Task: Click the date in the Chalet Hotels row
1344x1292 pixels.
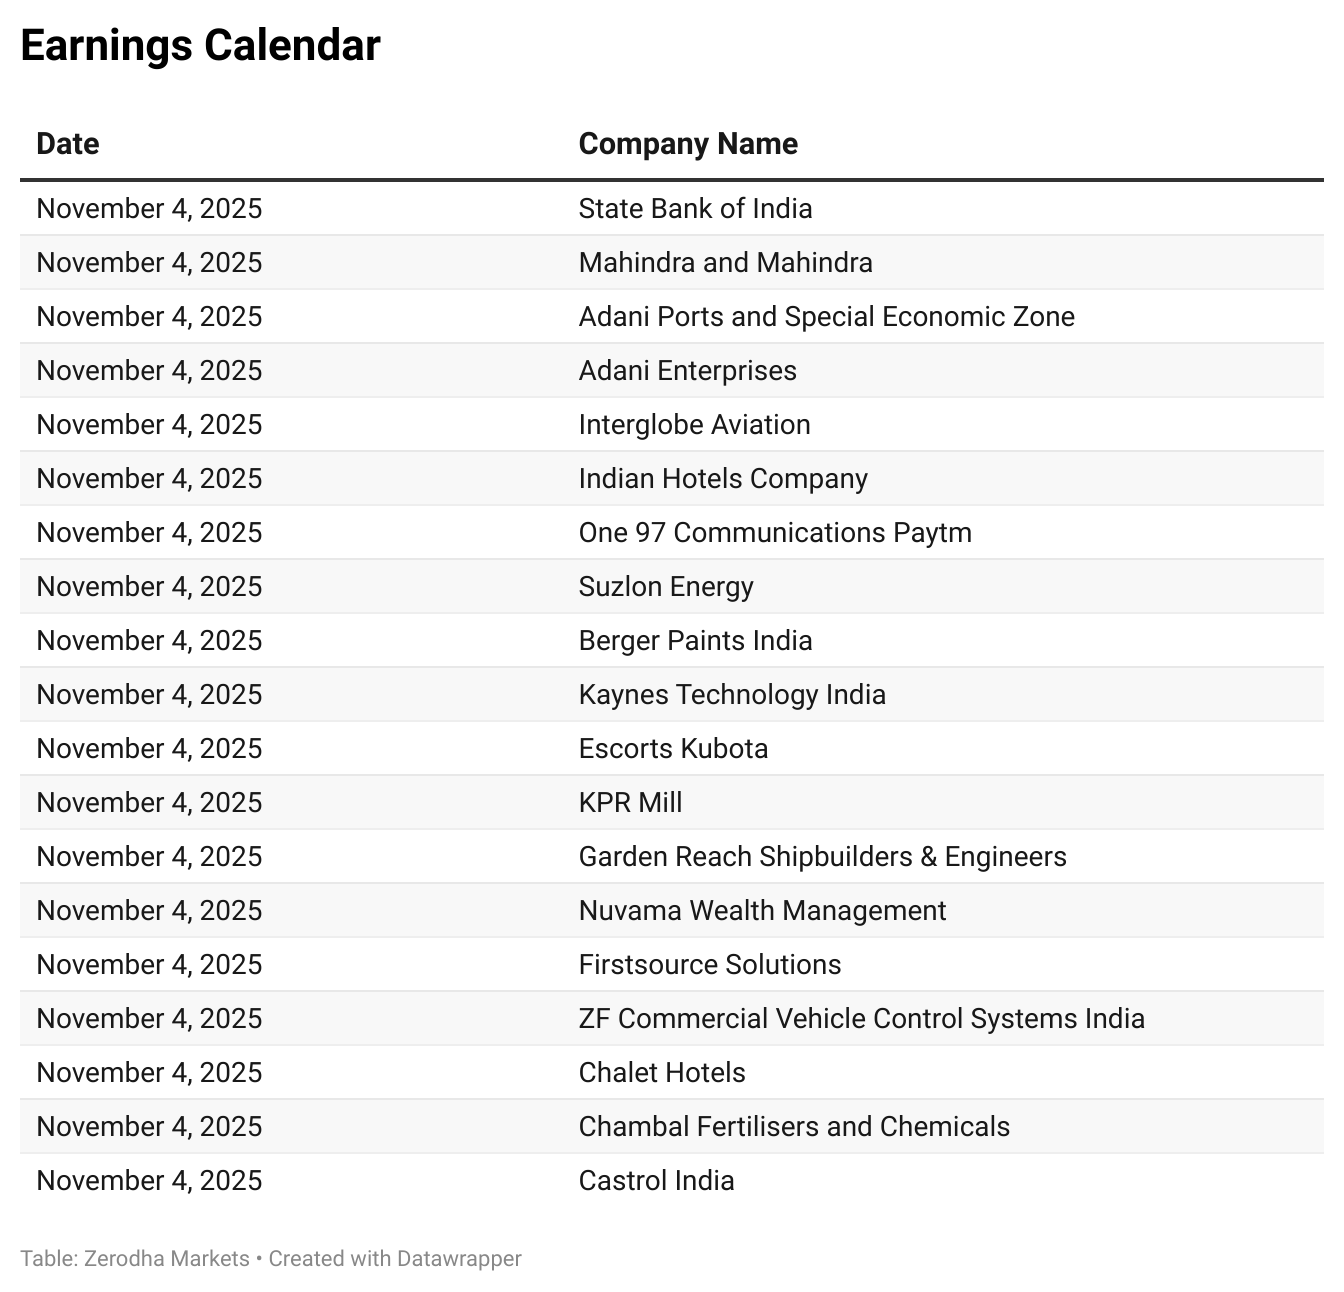Action: point(149,1072)
